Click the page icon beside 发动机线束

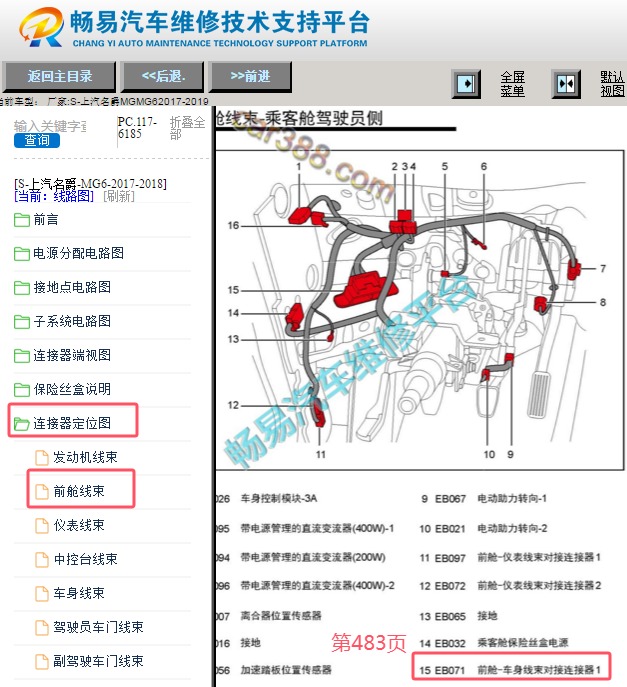click(42, 458)
